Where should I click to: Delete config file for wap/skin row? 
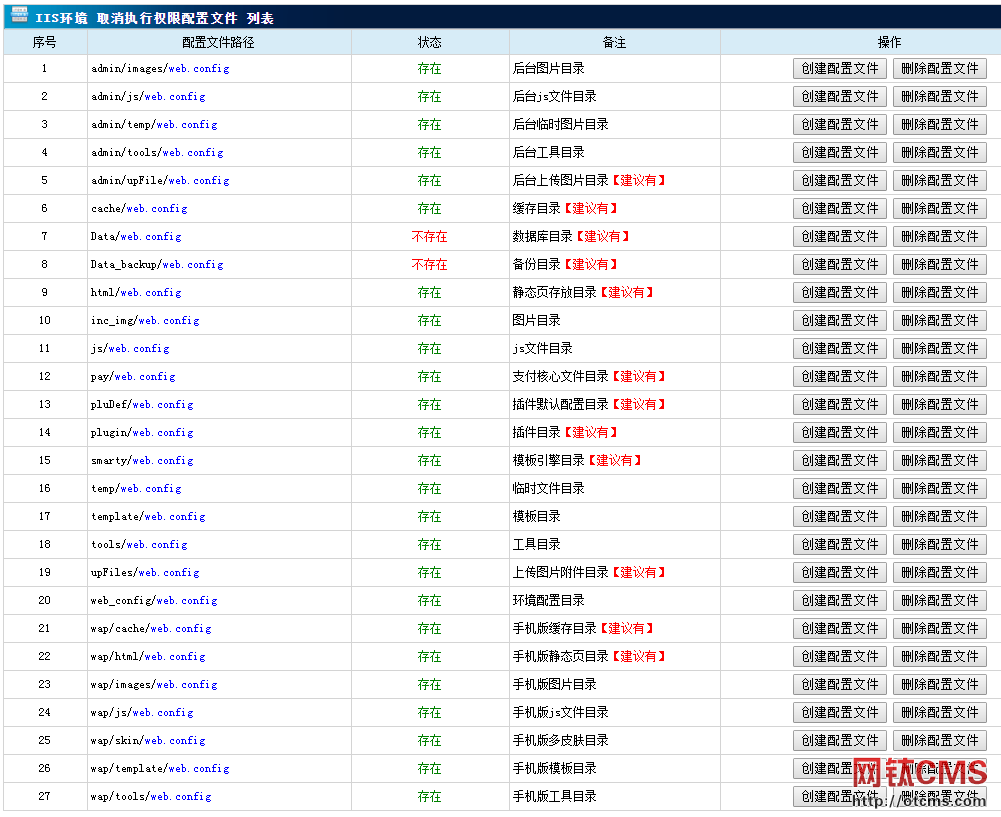(x=939, y=740)
